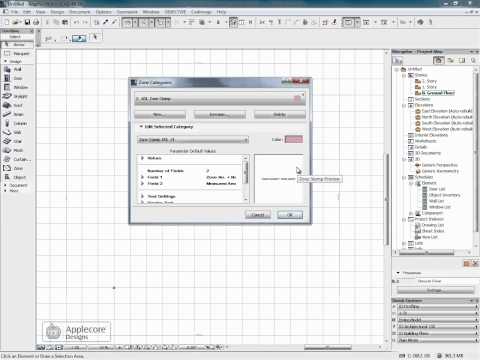This screenshot has width=480, height=360.
Task: Click the Pick Up Parameters eyedropper icon
Action: point(106,22)
